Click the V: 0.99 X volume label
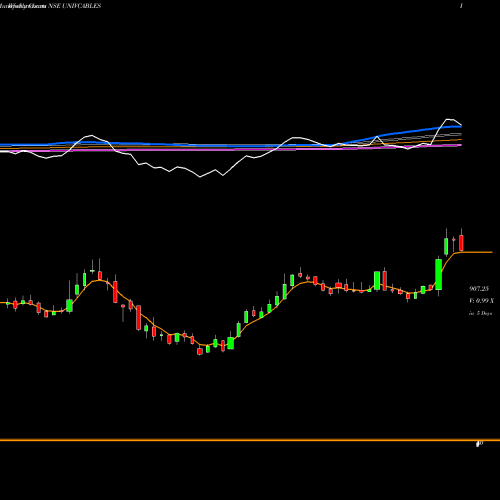This screenshot has height=500, width=500. click(x=481, y=301)
